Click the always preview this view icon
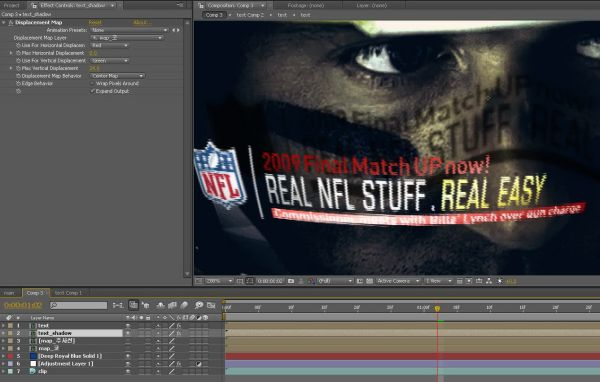 pos(199,281)
